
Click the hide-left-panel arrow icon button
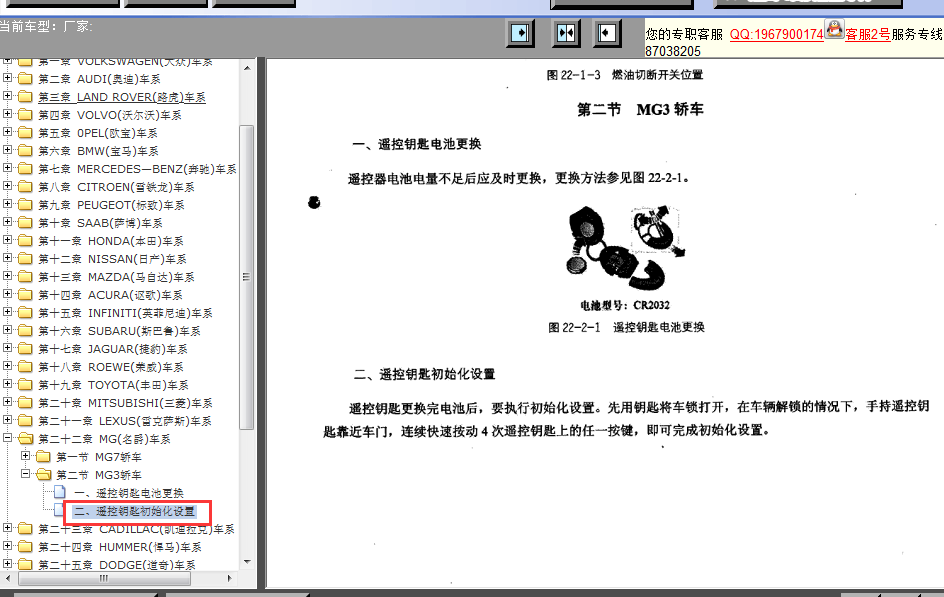[x=607, y=32]
